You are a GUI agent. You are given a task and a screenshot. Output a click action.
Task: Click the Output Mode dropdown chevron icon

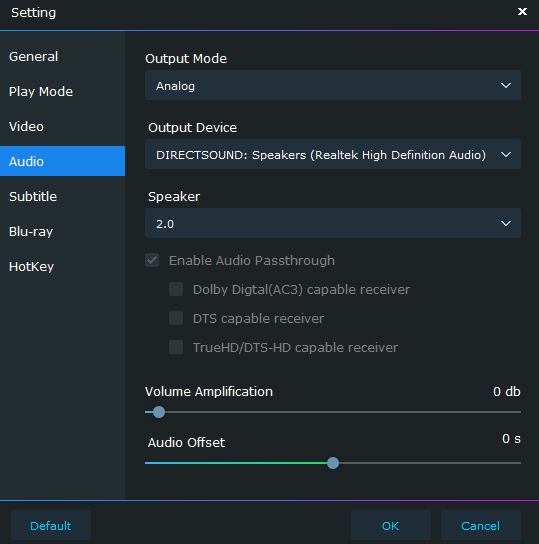506,85
